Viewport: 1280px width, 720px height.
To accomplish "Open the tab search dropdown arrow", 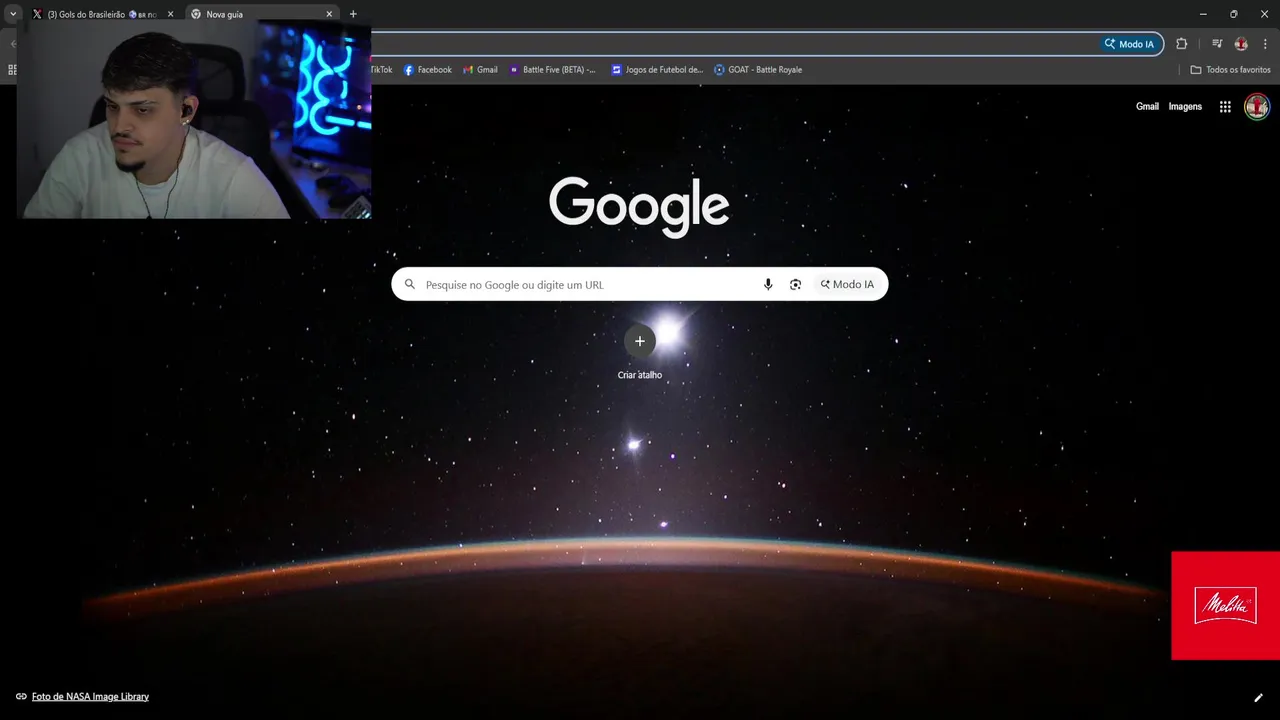I will (13, 14).
